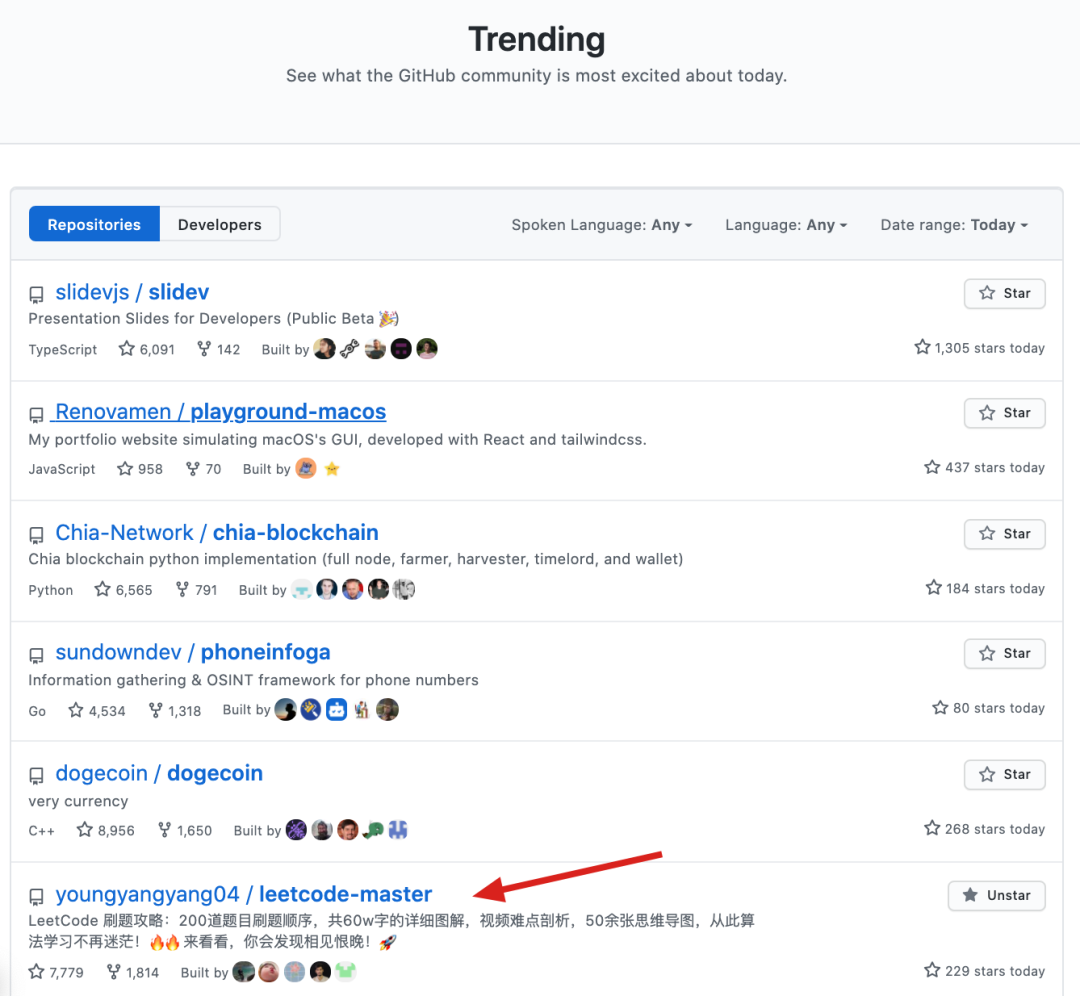Screen dimensions: 1080x996
Task: Click the Python language label
Action: (50, 590)
